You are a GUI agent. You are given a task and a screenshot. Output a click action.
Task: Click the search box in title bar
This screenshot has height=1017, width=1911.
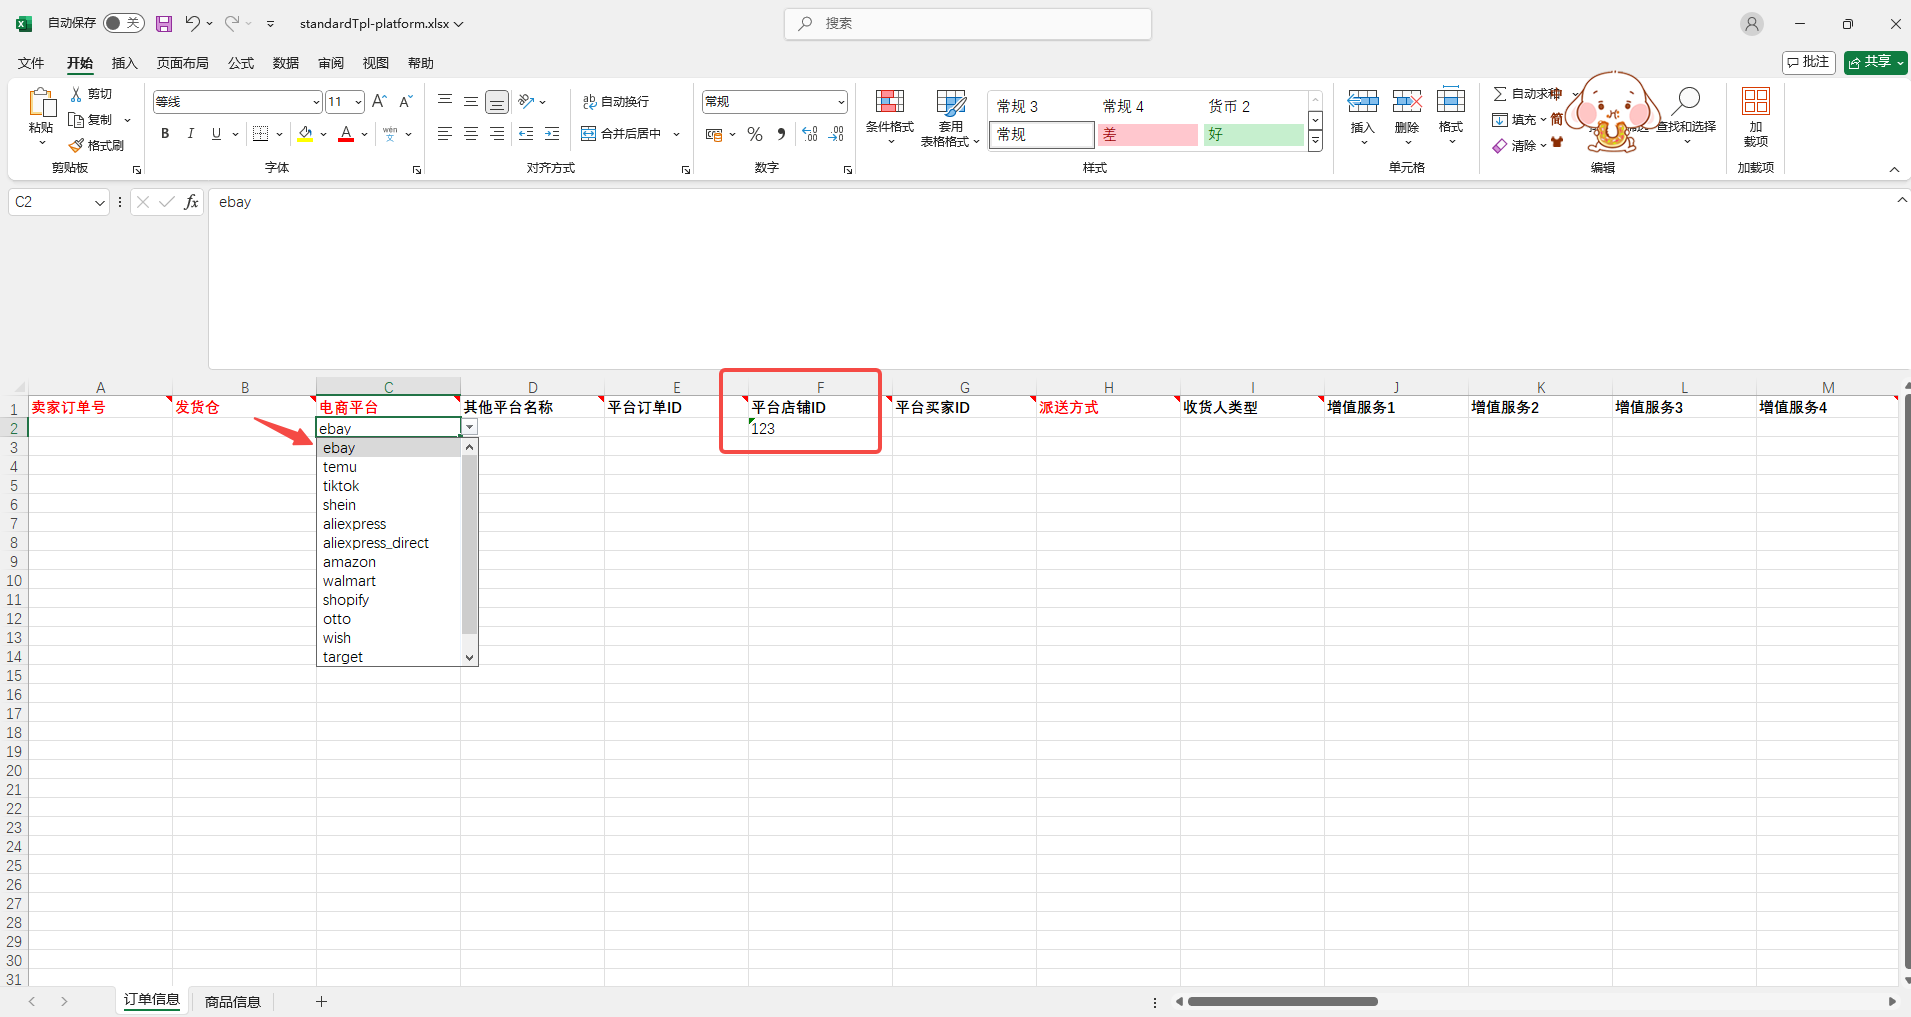[x=967, y=24]
